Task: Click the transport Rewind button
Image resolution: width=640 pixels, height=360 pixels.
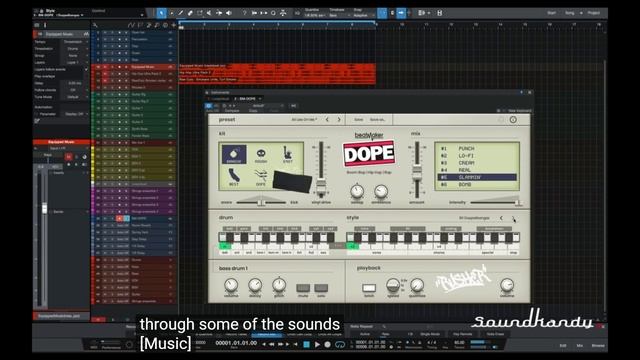Action: click(x=271, y=344)
